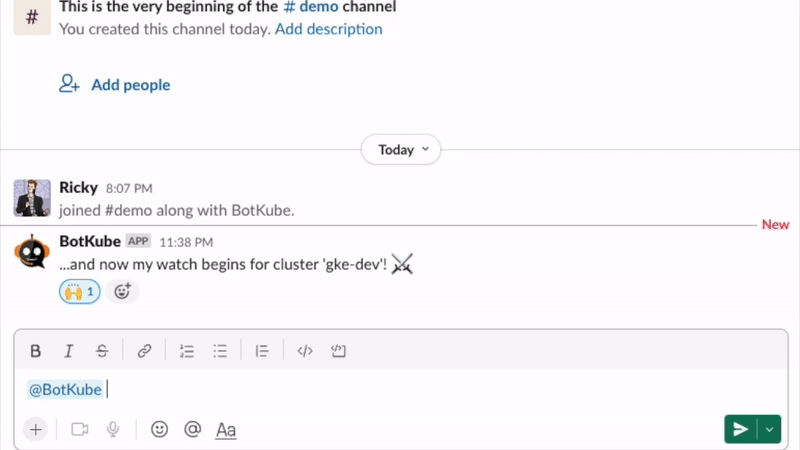Mention someone with @ button
This screenshot has height=450, width=800.
(x=193, y=429)
